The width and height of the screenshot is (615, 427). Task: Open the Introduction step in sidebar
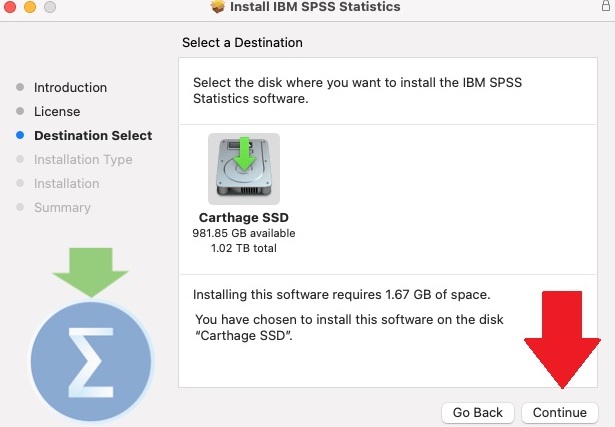click(x=70, y=87)
